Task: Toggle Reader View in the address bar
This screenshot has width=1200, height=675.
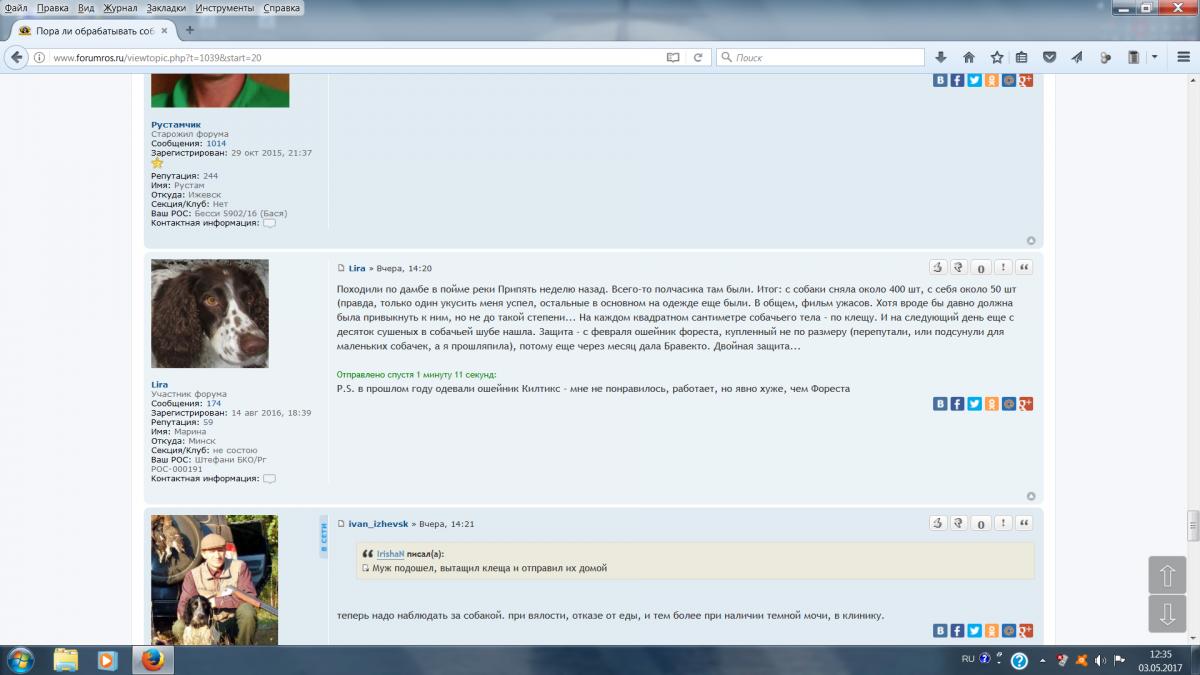Action: pyautogui.click(x=673, y=57)
